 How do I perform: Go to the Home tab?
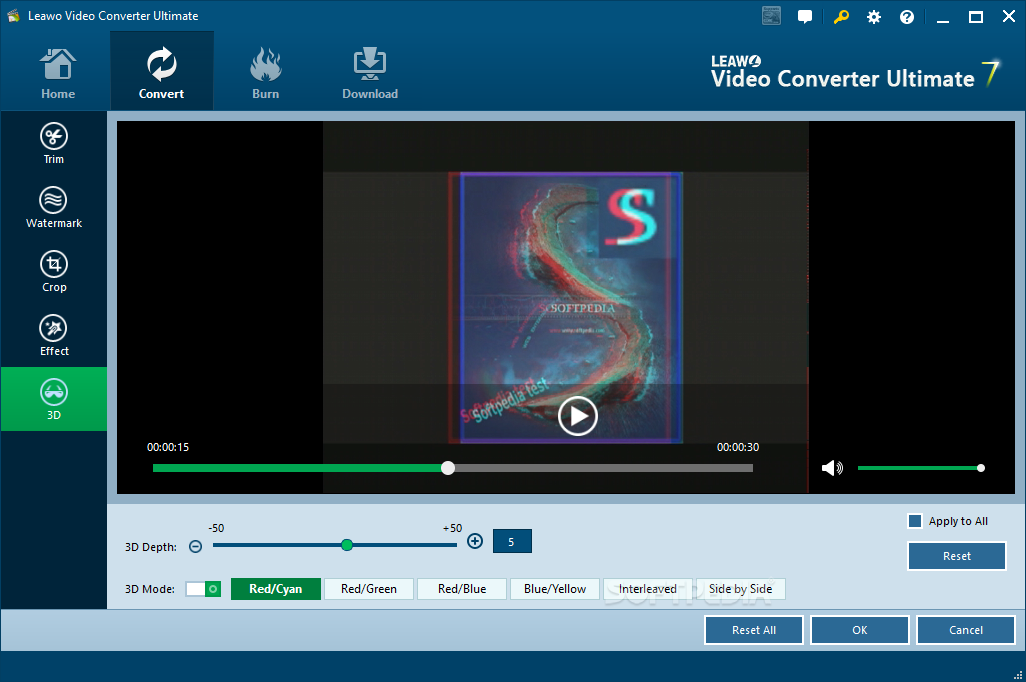(x=58, y=73)
